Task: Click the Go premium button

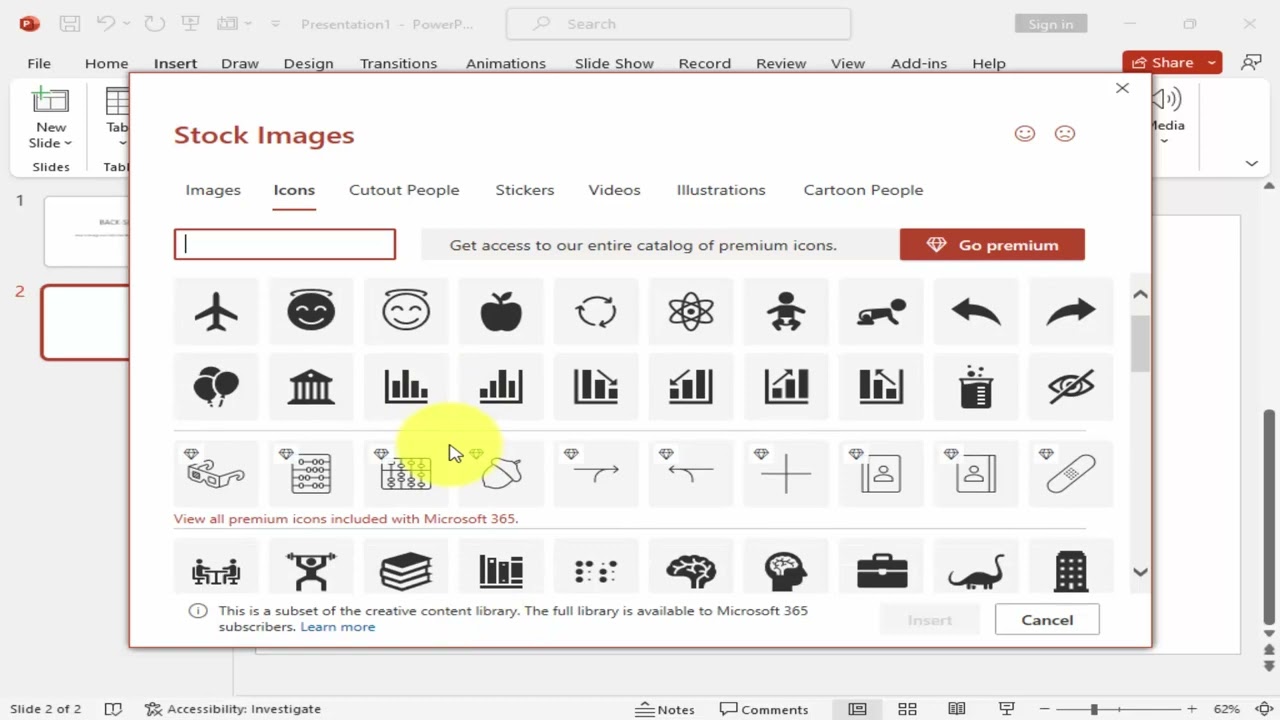Action: (992, 245)
